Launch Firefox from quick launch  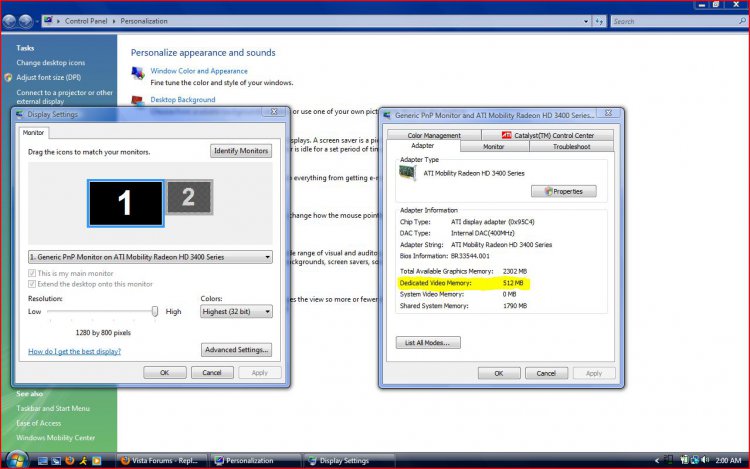click(69, 461)
